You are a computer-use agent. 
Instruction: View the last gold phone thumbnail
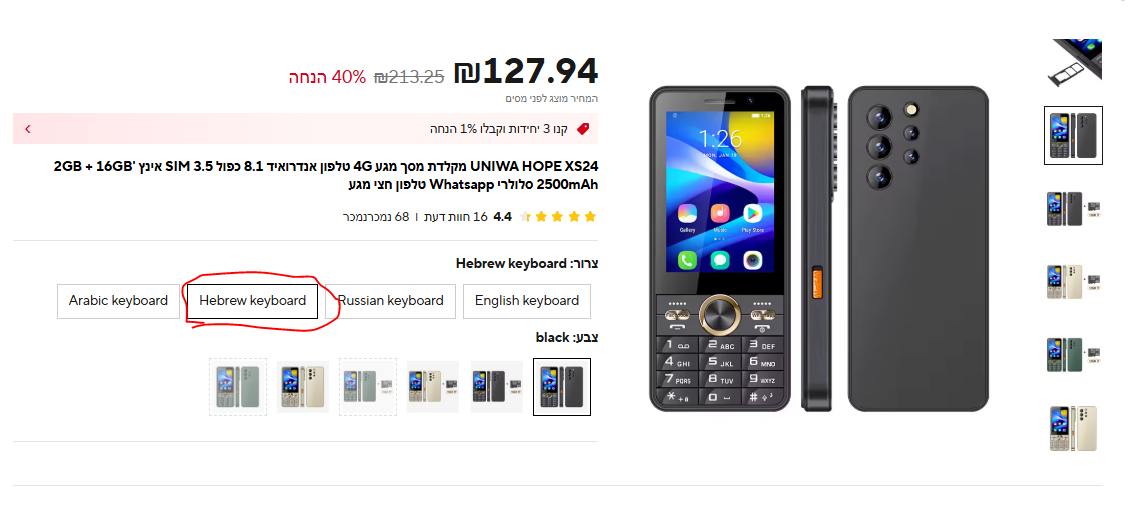[x=1073, y=428]
